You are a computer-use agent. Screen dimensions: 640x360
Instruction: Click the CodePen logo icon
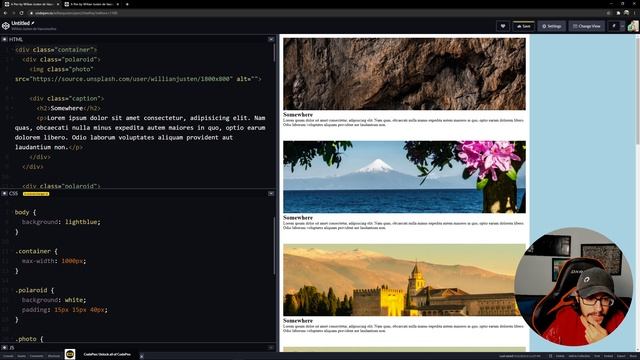click(6, 26)
